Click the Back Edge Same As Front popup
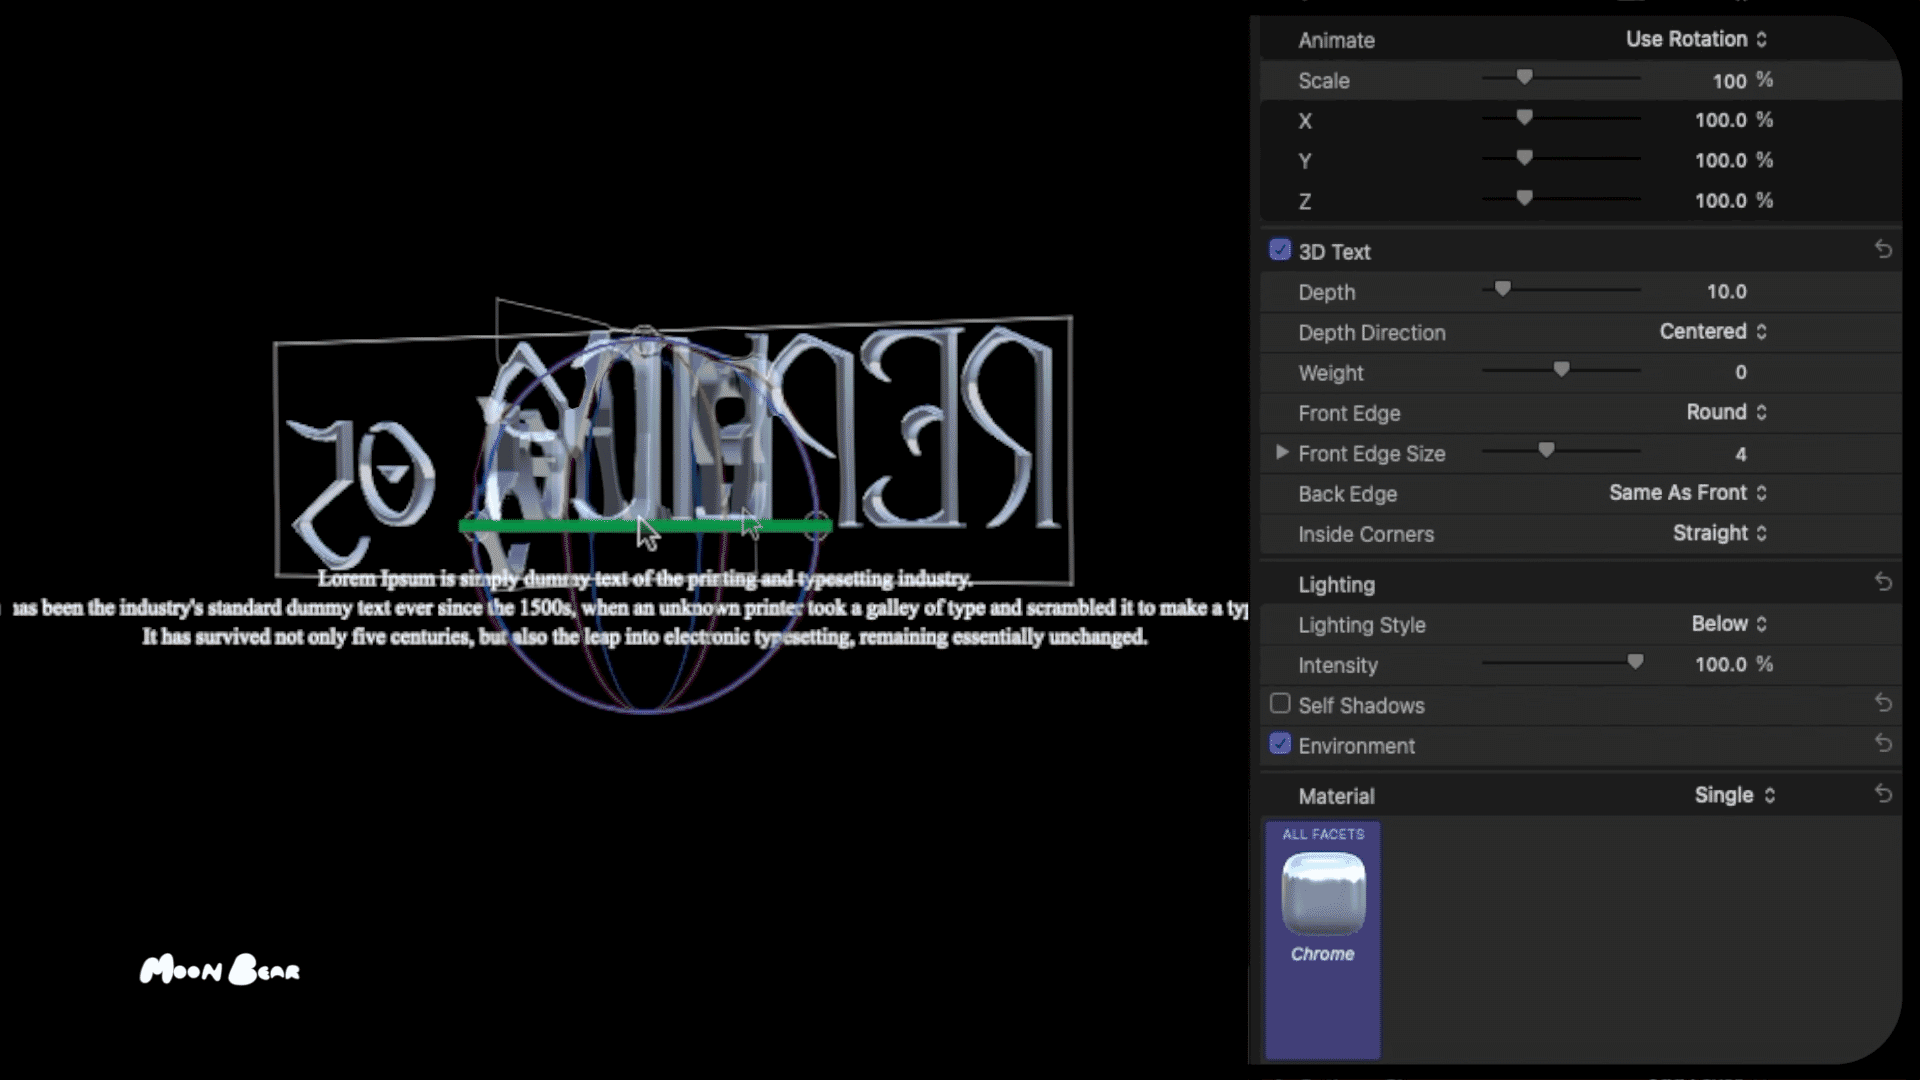Viewport: 1920px width, 1080px height. point(1688,493)
